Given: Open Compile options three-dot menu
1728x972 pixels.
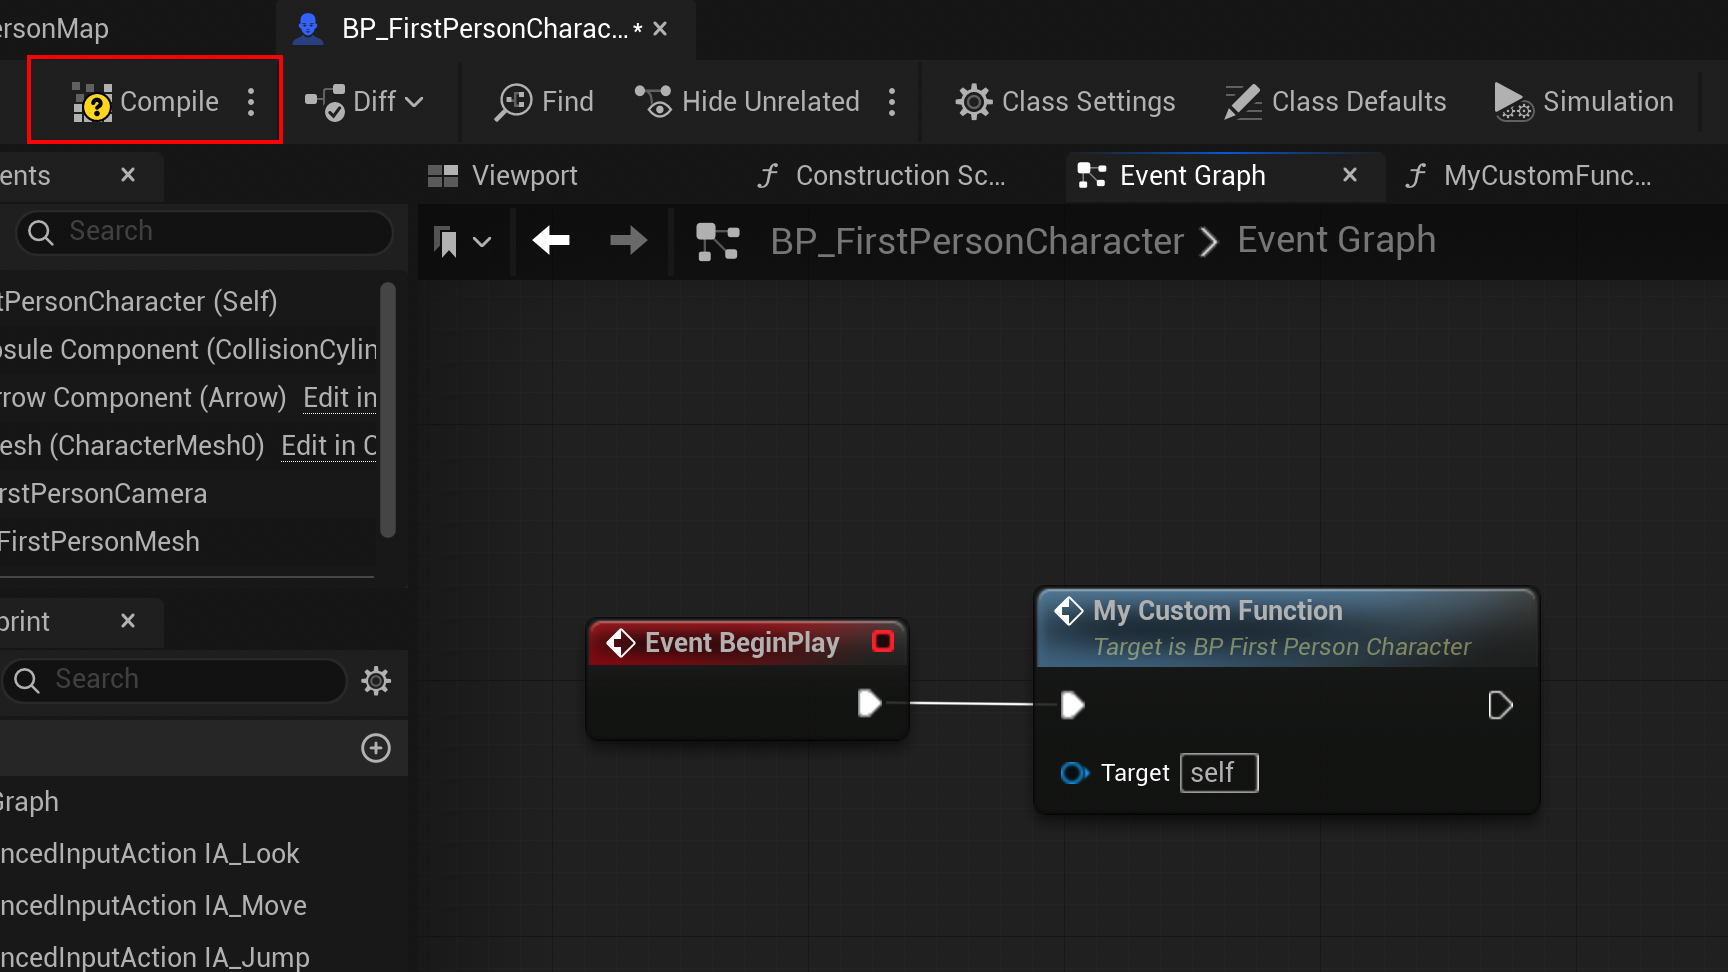Looking at the screenshot, I should point(251,101).
